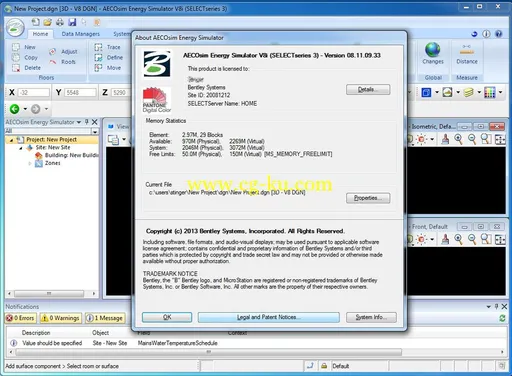Toggle the 0 Errors filter
Viewport: 512px width, 376px height.
20,318
